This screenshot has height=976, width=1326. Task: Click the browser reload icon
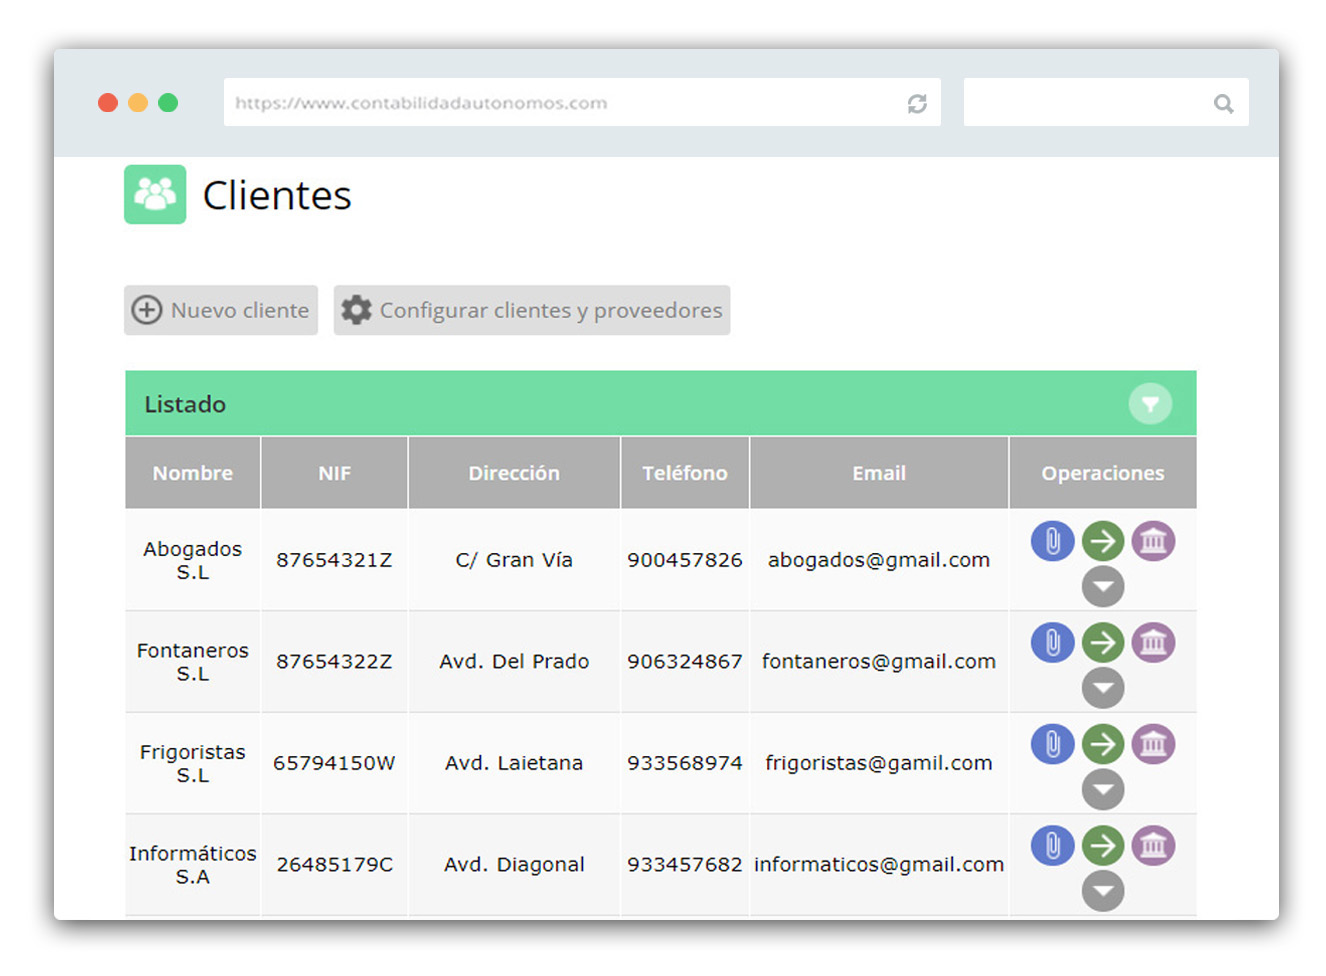(917, 103)
